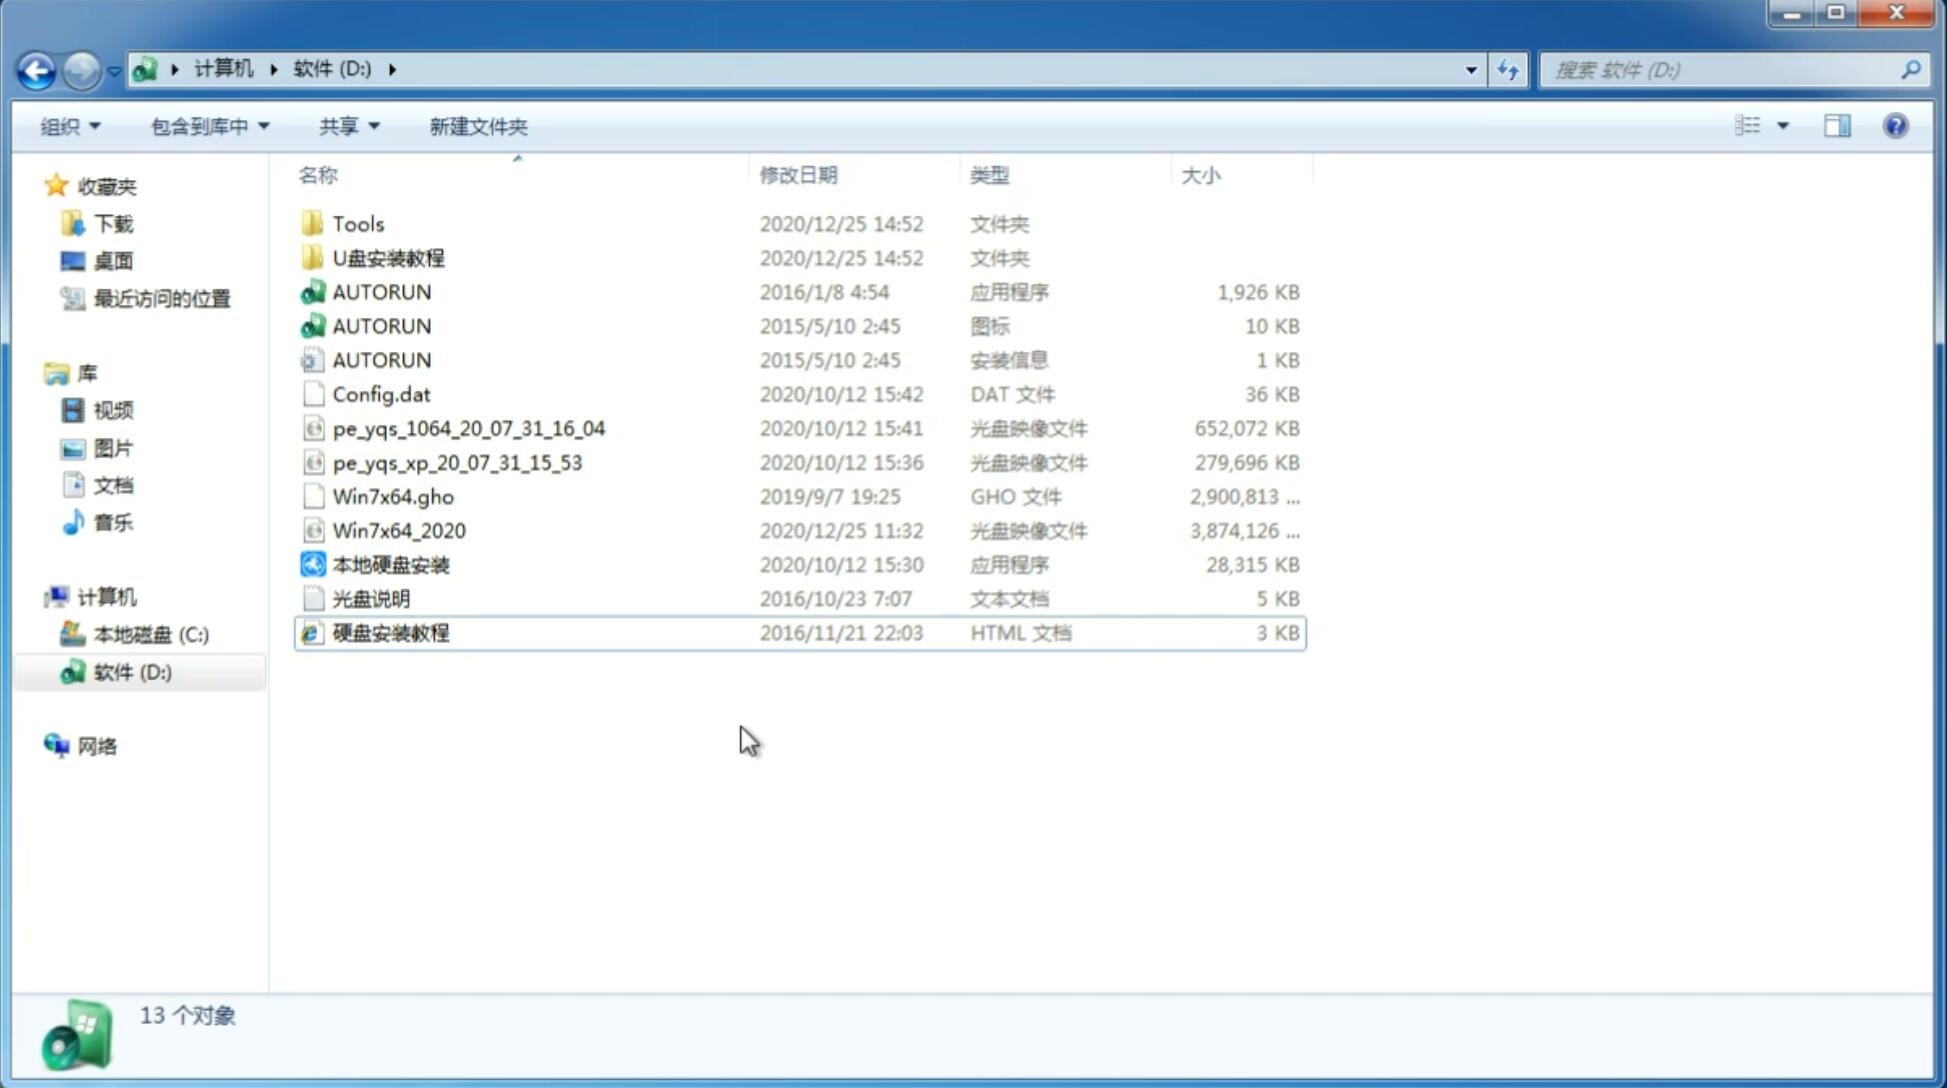Open the Tools folder
Viewport: 1947px width, 1088px height.
[x=357, y=223]
